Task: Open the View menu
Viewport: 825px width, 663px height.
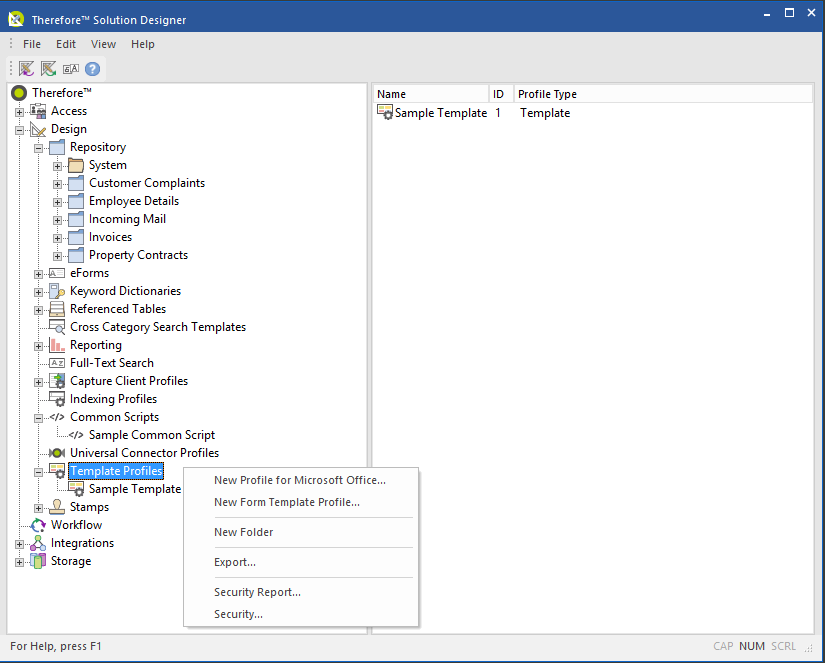Action: [103, 44]
